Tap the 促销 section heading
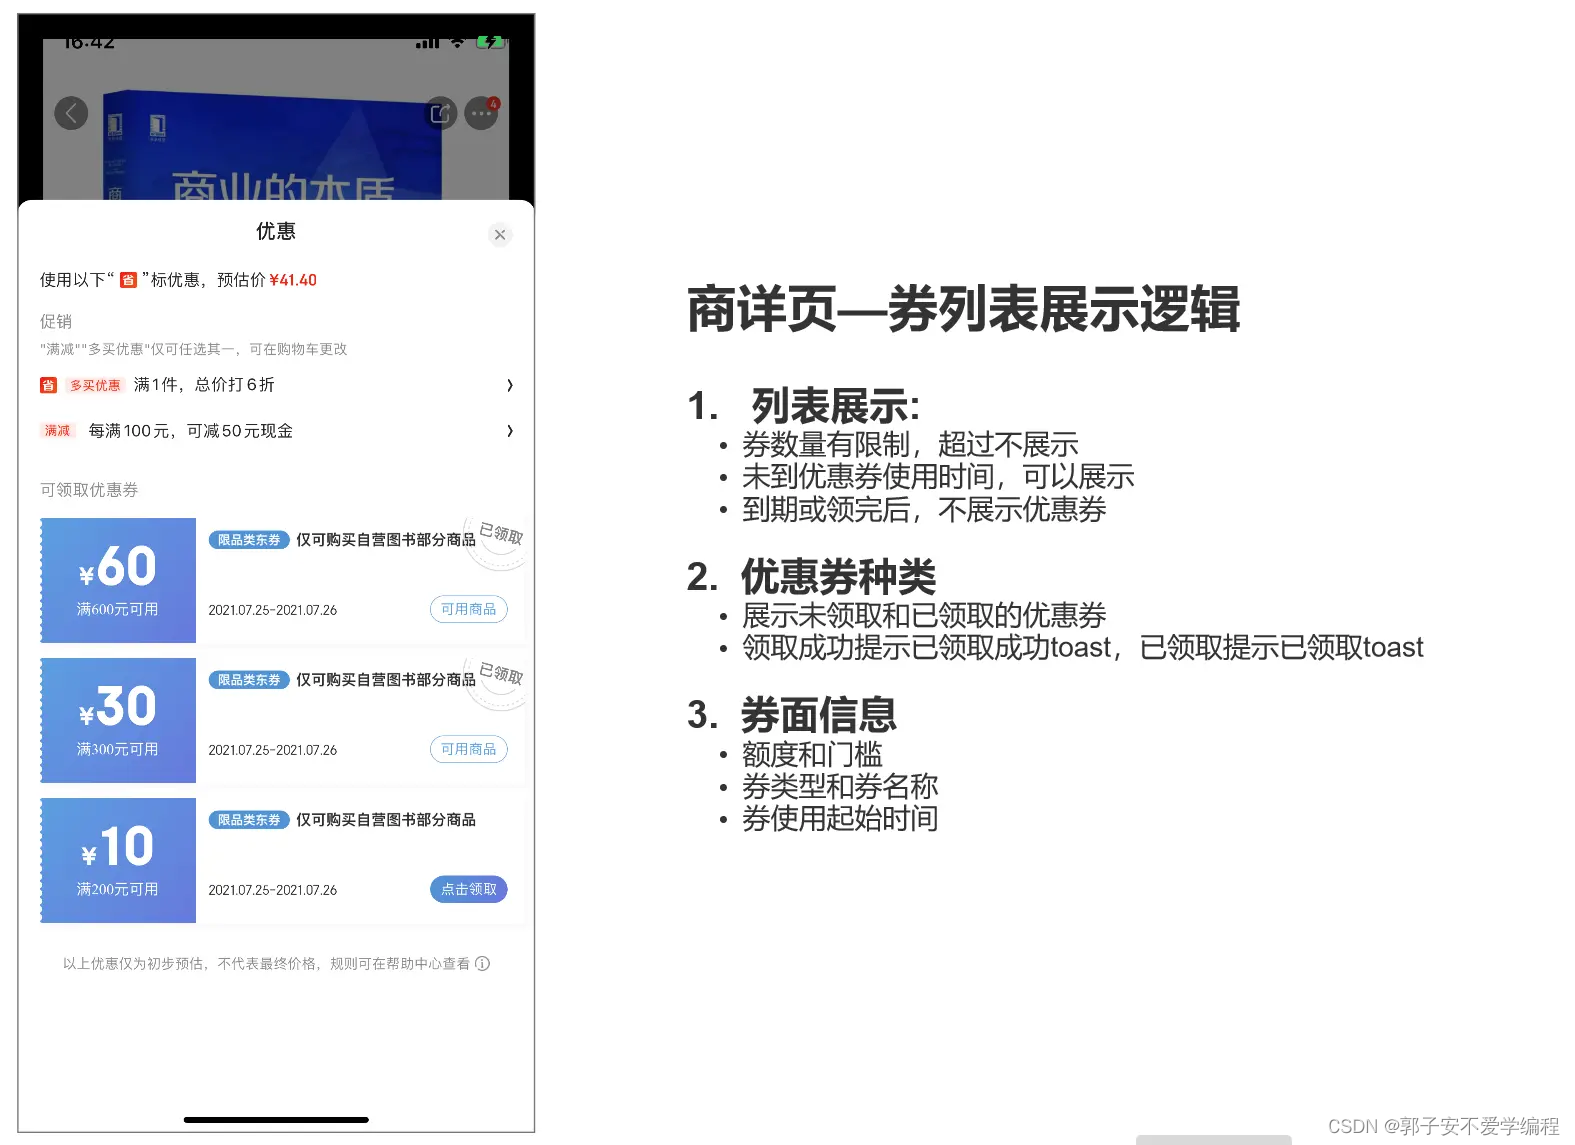The image size is (1575, 1145). tap(56, 321)
